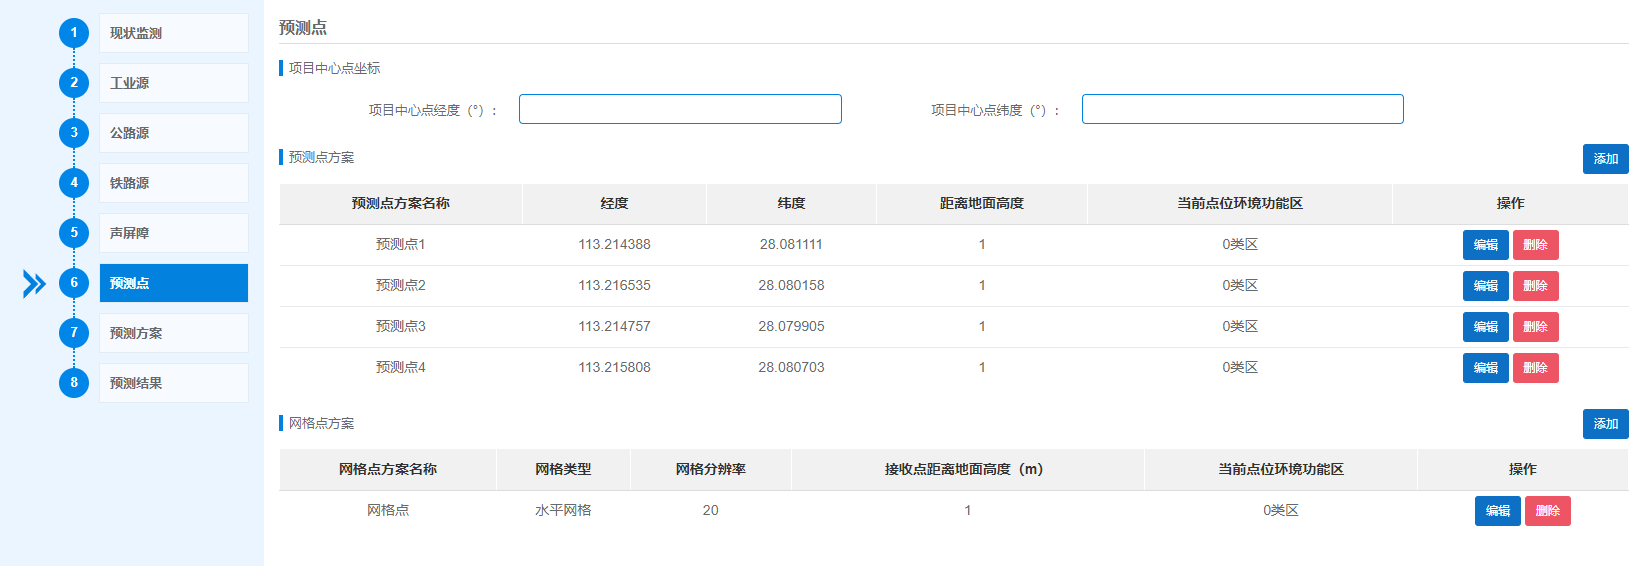Open the 现状监测 step

173,33
